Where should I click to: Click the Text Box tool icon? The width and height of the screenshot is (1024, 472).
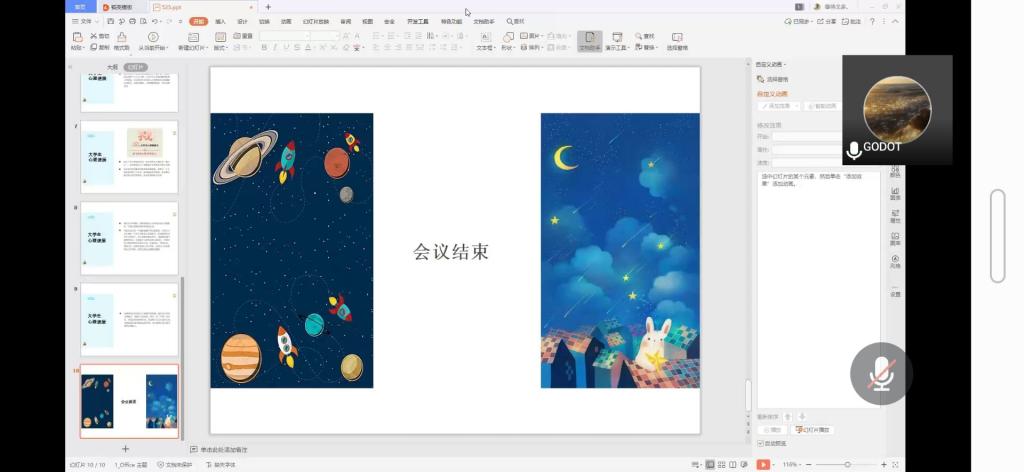pos(484,38)
